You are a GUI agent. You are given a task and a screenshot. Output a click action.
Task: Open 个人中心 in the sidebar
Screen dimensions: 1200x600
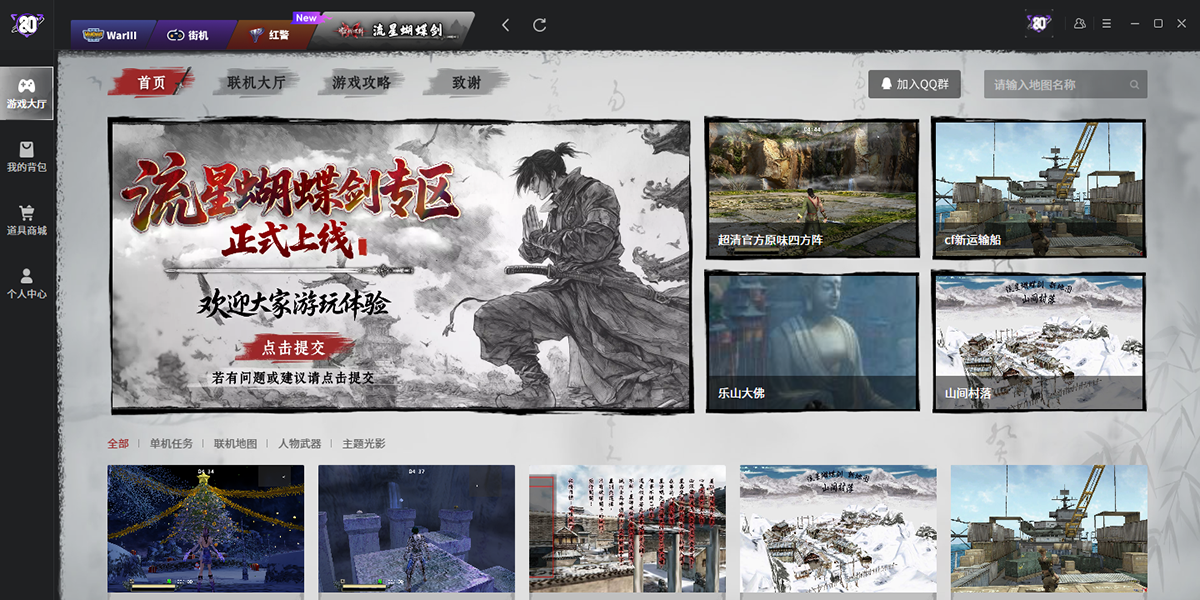pos(27,284)
